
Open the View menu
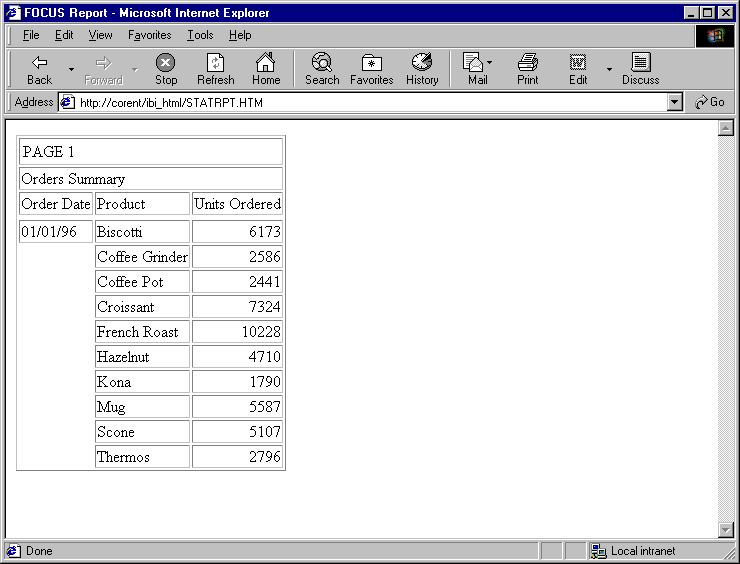click(101, 35)
